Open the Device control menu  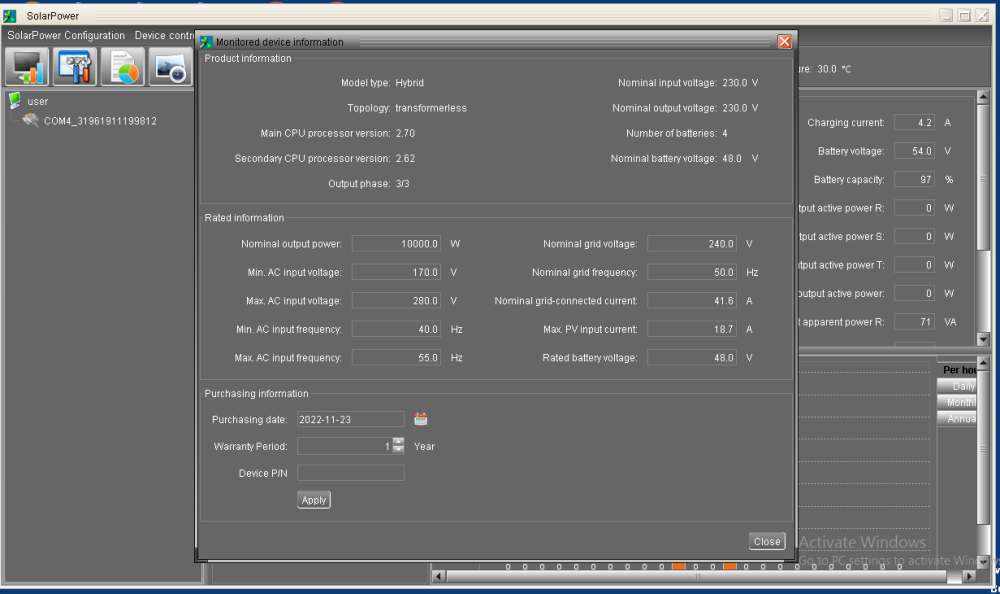164,36
